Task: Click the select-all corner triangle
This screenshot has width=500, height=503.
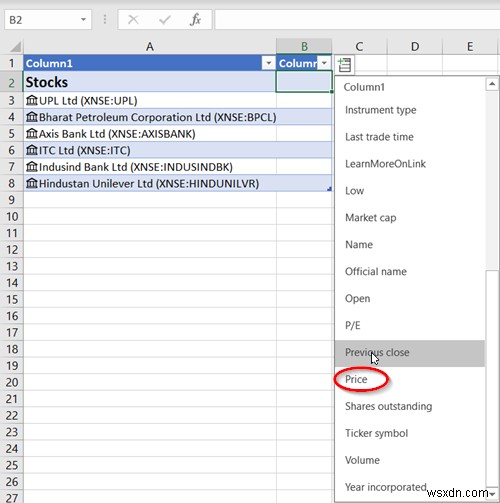Action: [x=15, y=47]
